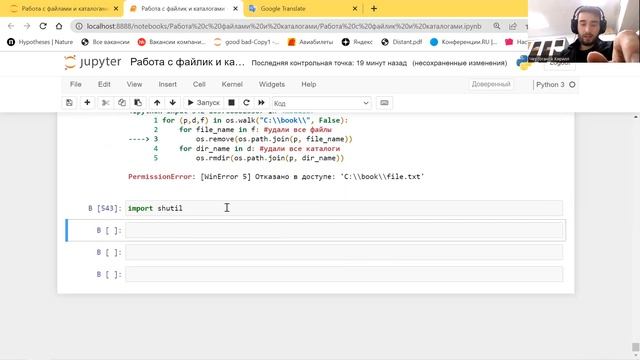Screen dimensions: 640x360
Task: Rename notebook via title Работа с файлик
Action: click(187, 62)
